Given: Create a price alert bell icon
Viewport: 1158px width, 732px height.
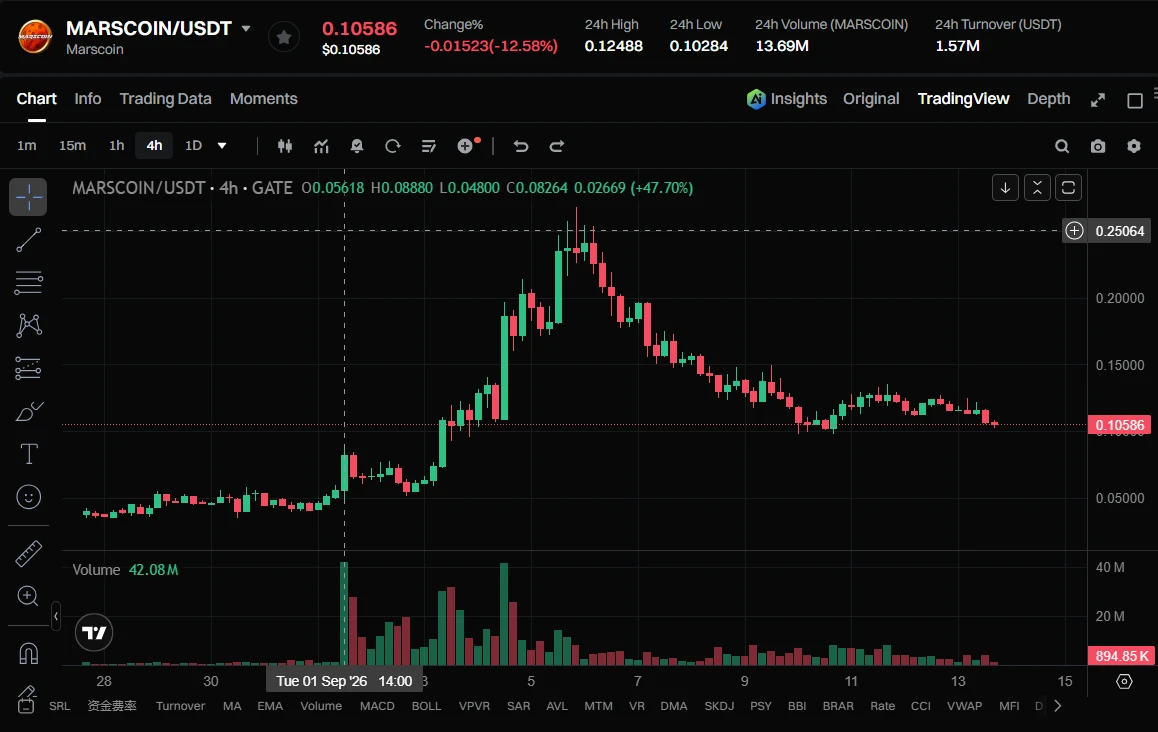Looking at the screenshot, I should 357,146.
